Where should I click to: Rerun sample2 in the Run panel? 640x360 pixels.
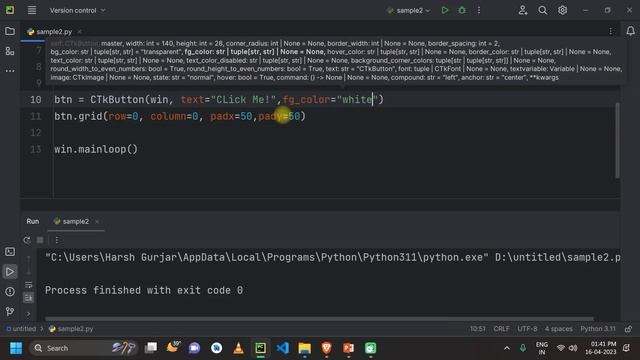point(27,240)
